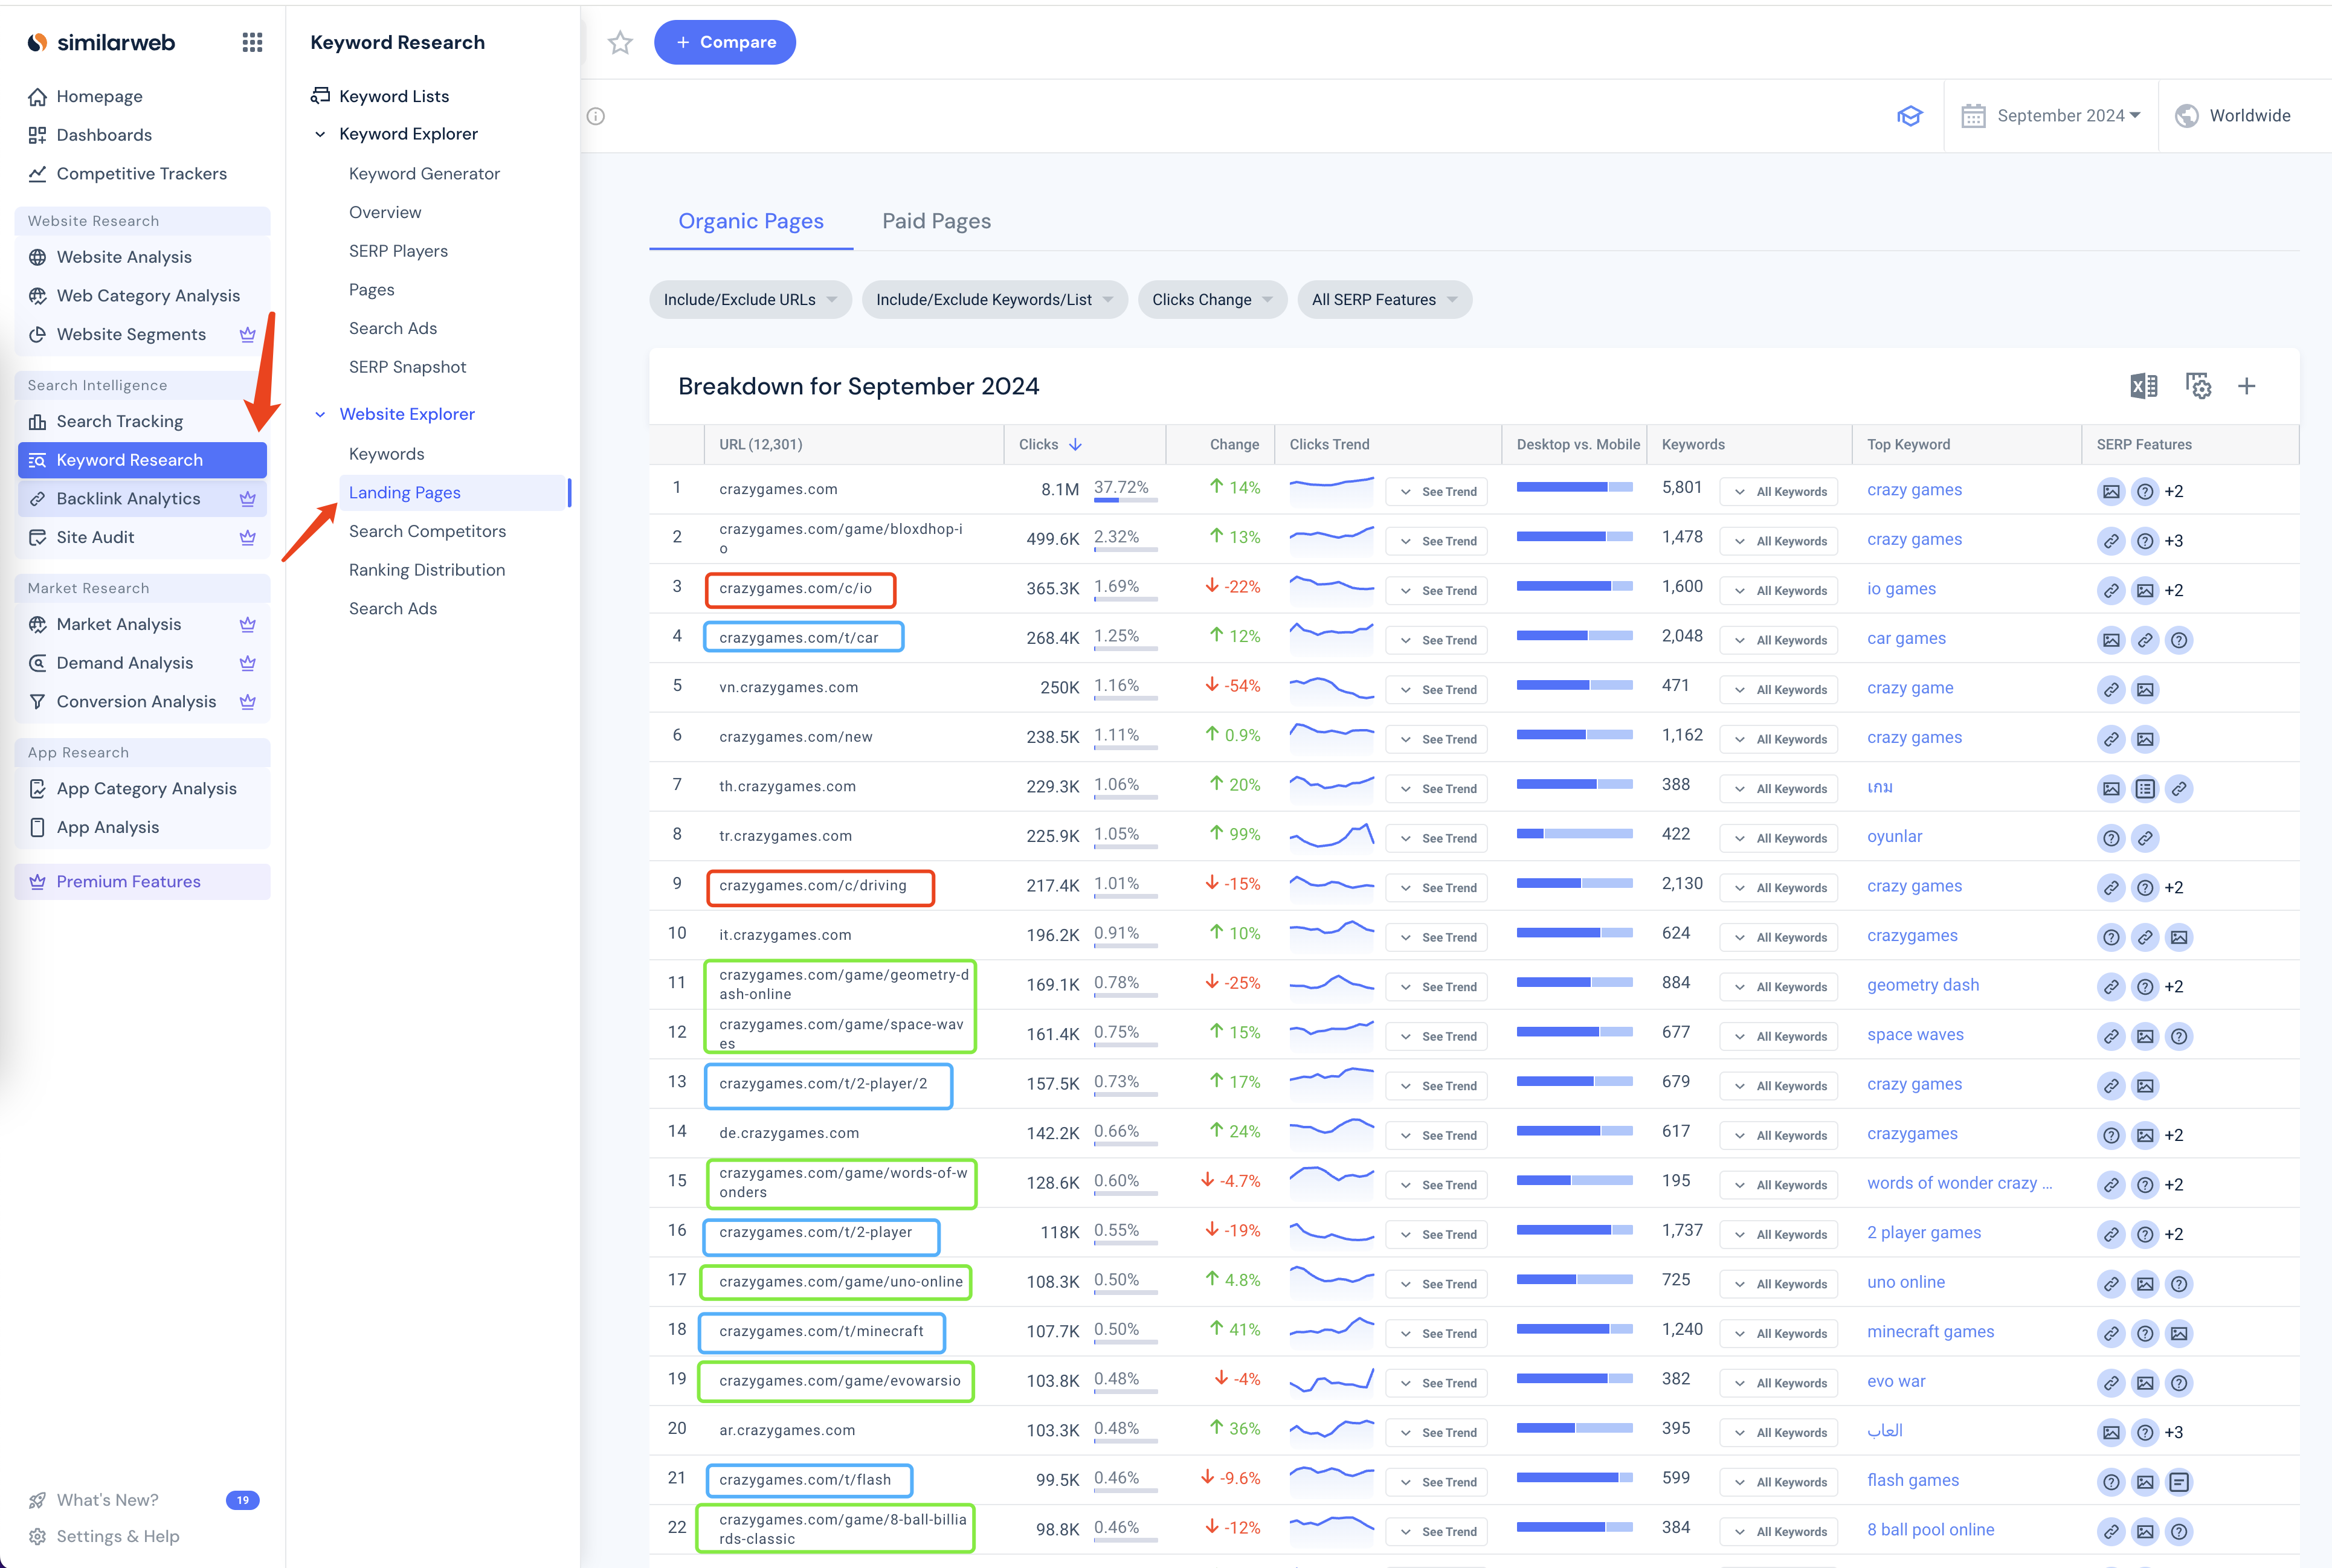Click the Settings & Help gear icon
This screenshot has width=2332, height=1568.
point(37,1536)
